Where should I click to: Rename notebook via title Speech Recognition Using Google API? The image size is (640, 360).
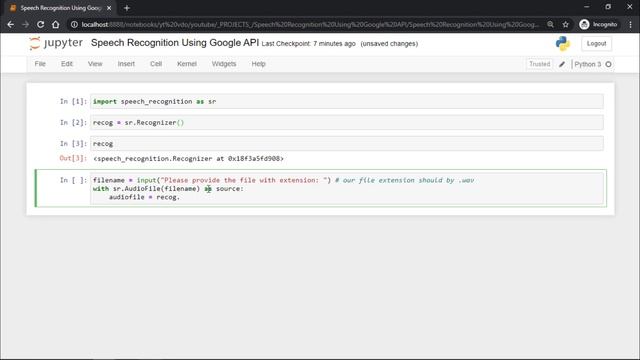click(175, 43)
